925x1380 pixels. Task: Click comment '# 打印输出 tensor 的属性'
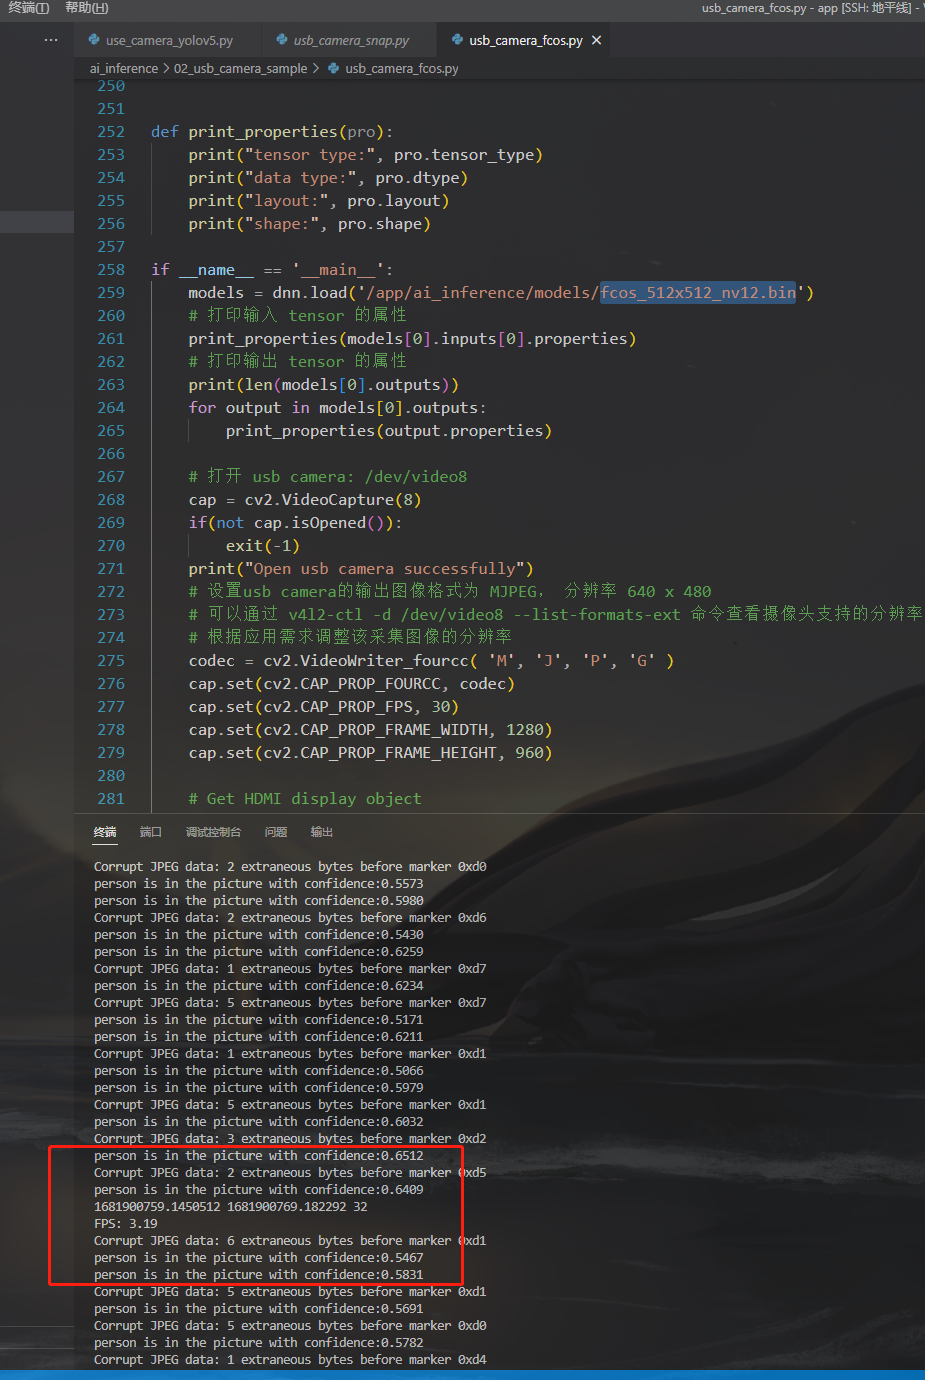coord(298,362)
